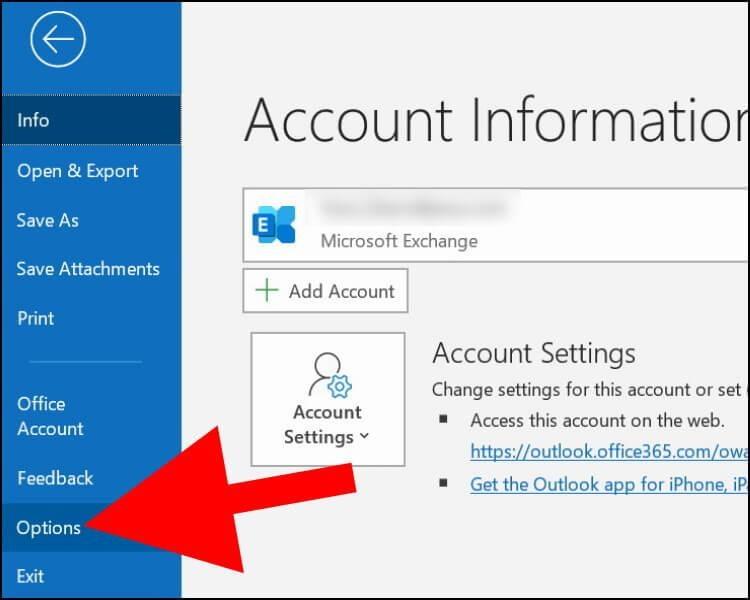Click the green plus Add Account icon

click(267, 290)
